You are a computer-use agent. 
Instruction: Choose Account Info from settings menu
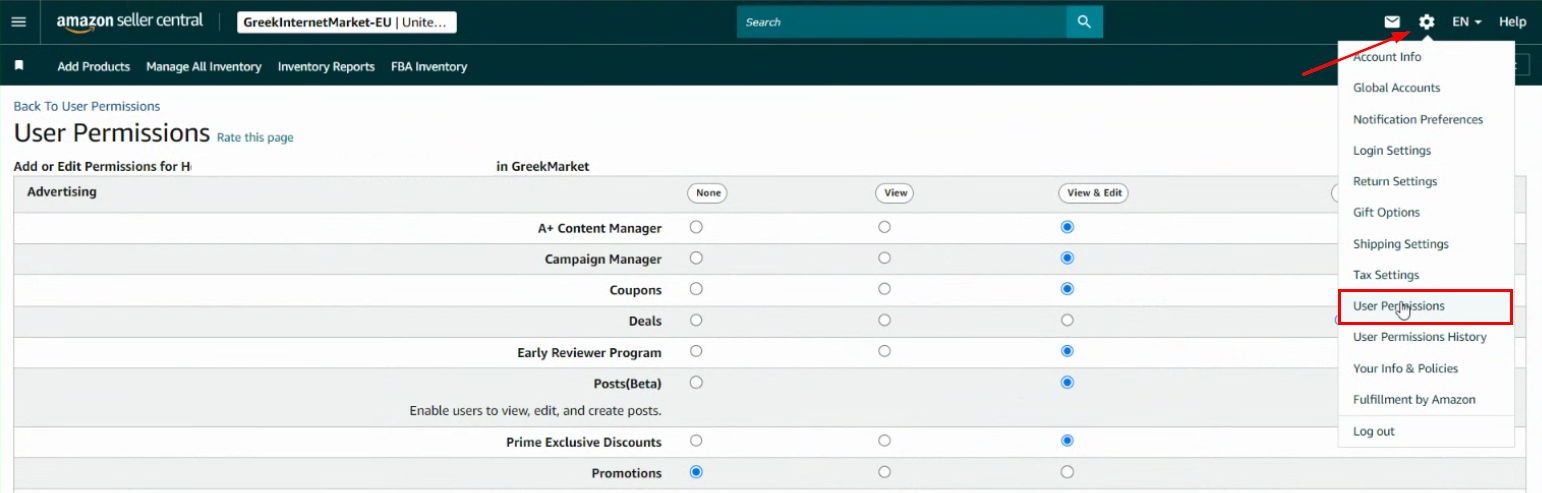click(1386, 57)
